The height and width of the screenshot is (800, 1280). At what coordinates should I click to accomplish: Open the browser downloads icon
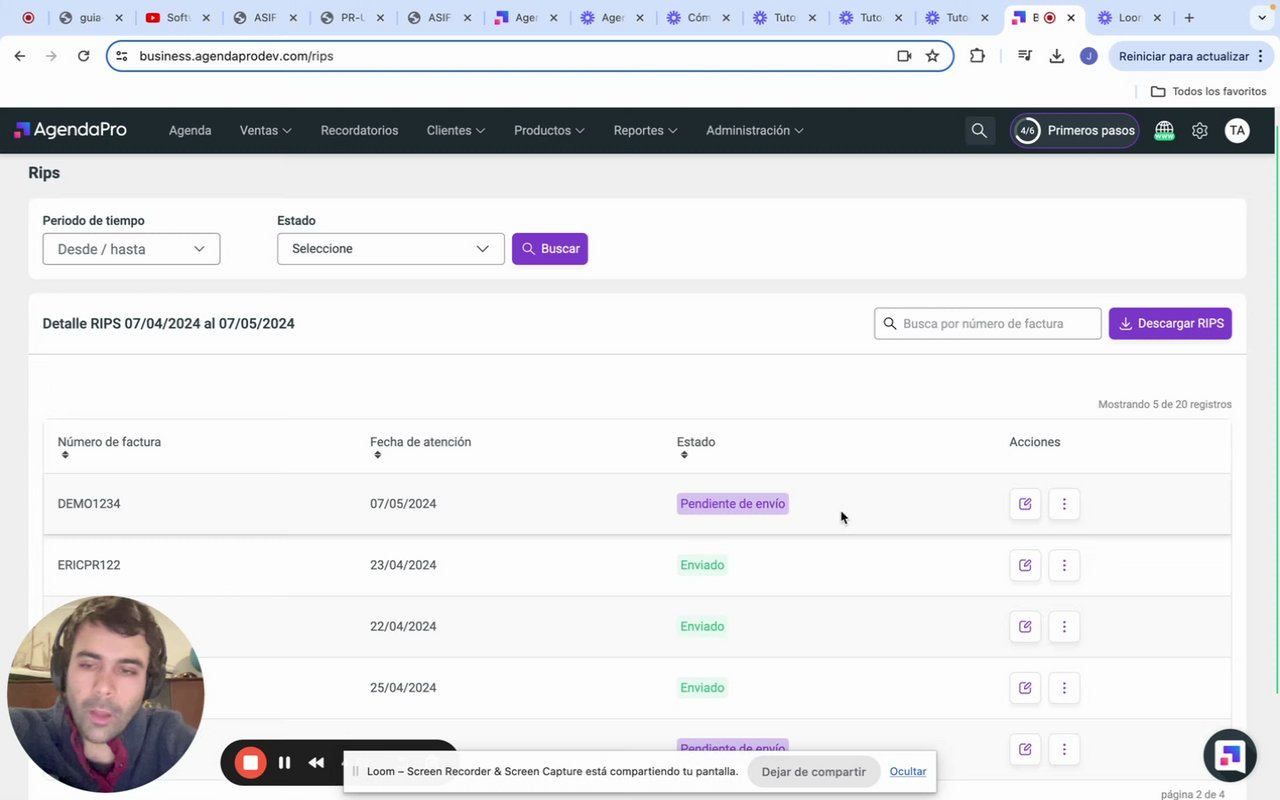tap(1056, 56)
